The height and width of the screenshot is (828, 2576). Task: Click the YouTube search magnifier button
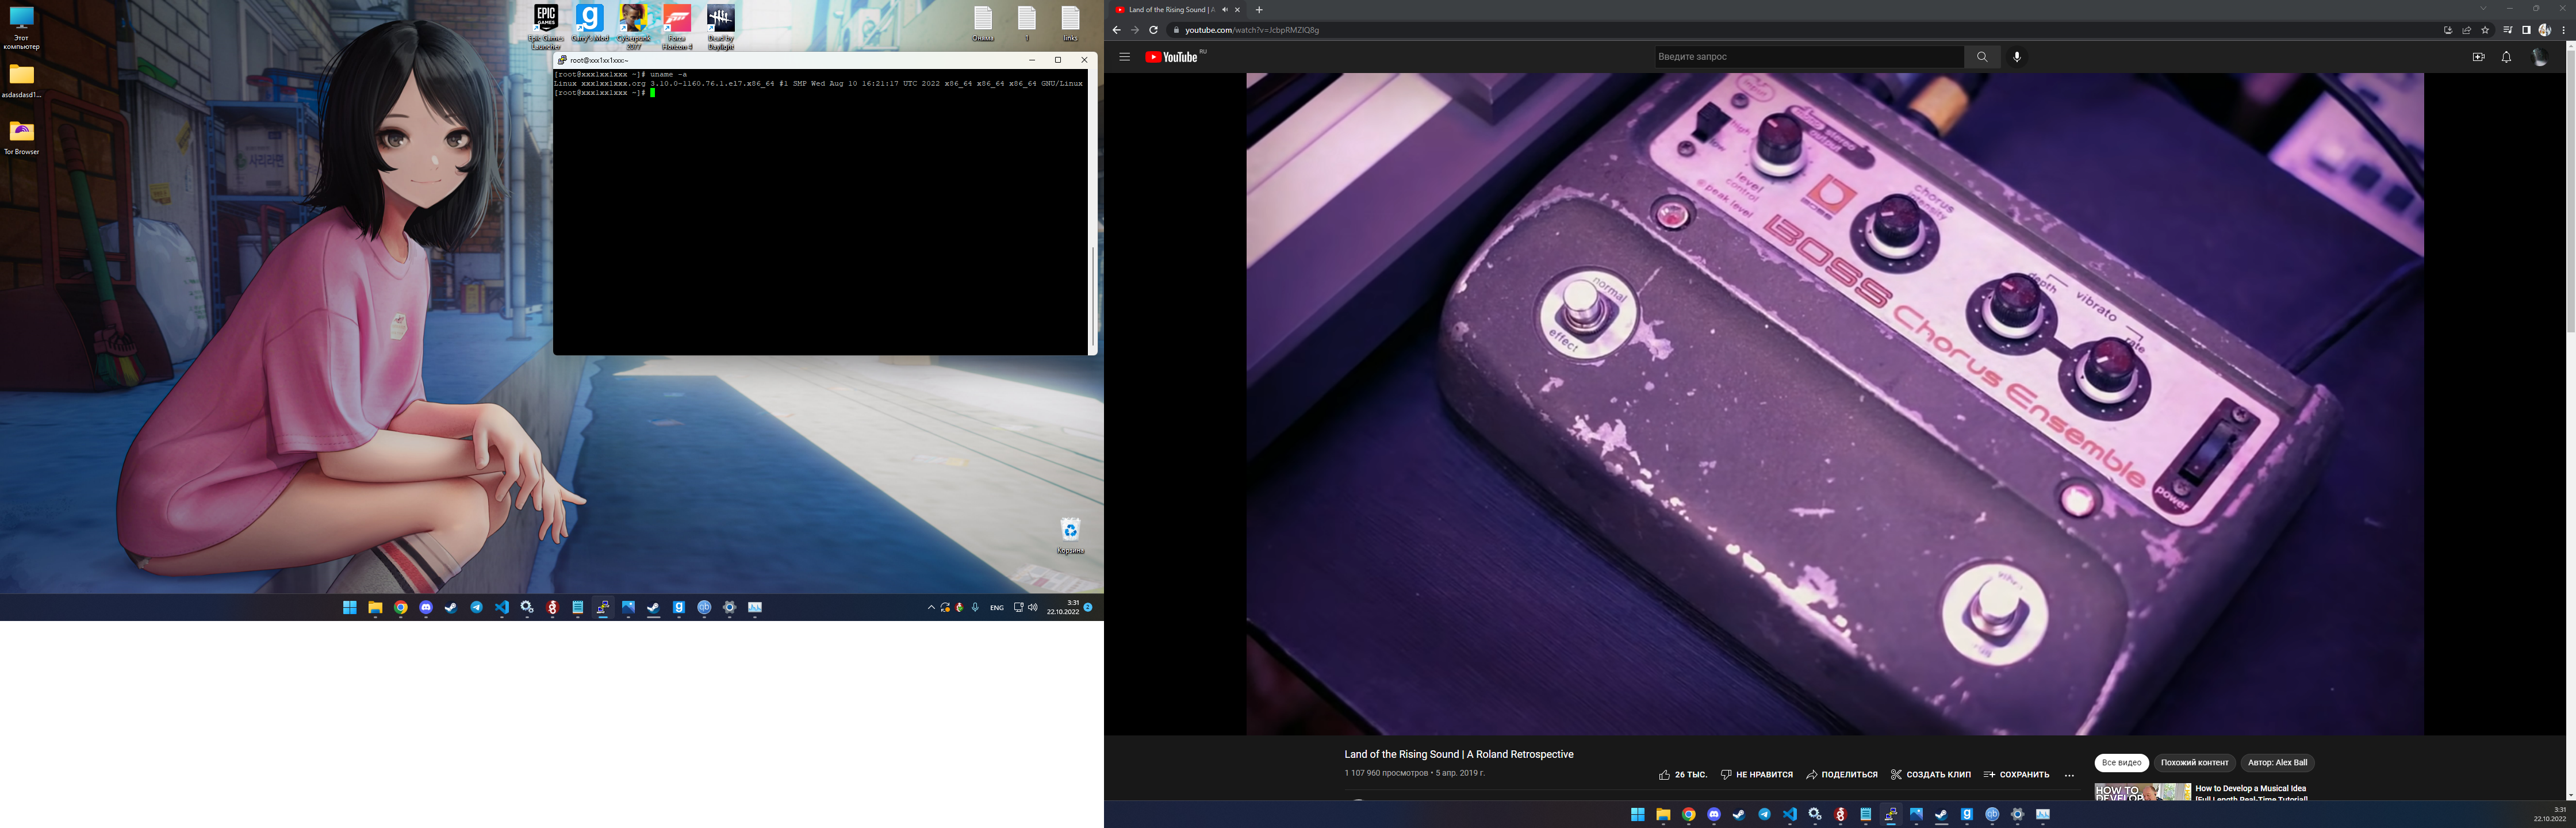click(x=1982, y=57)
